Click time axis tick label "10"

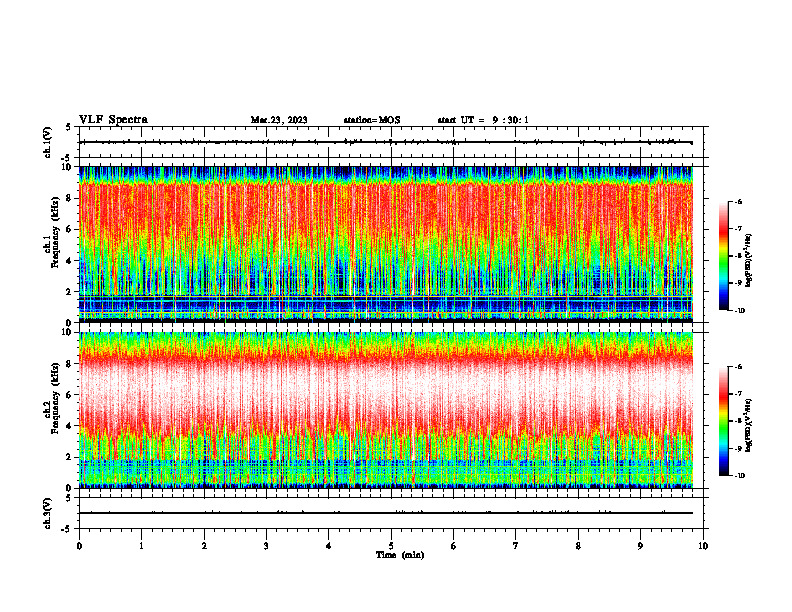703,546
